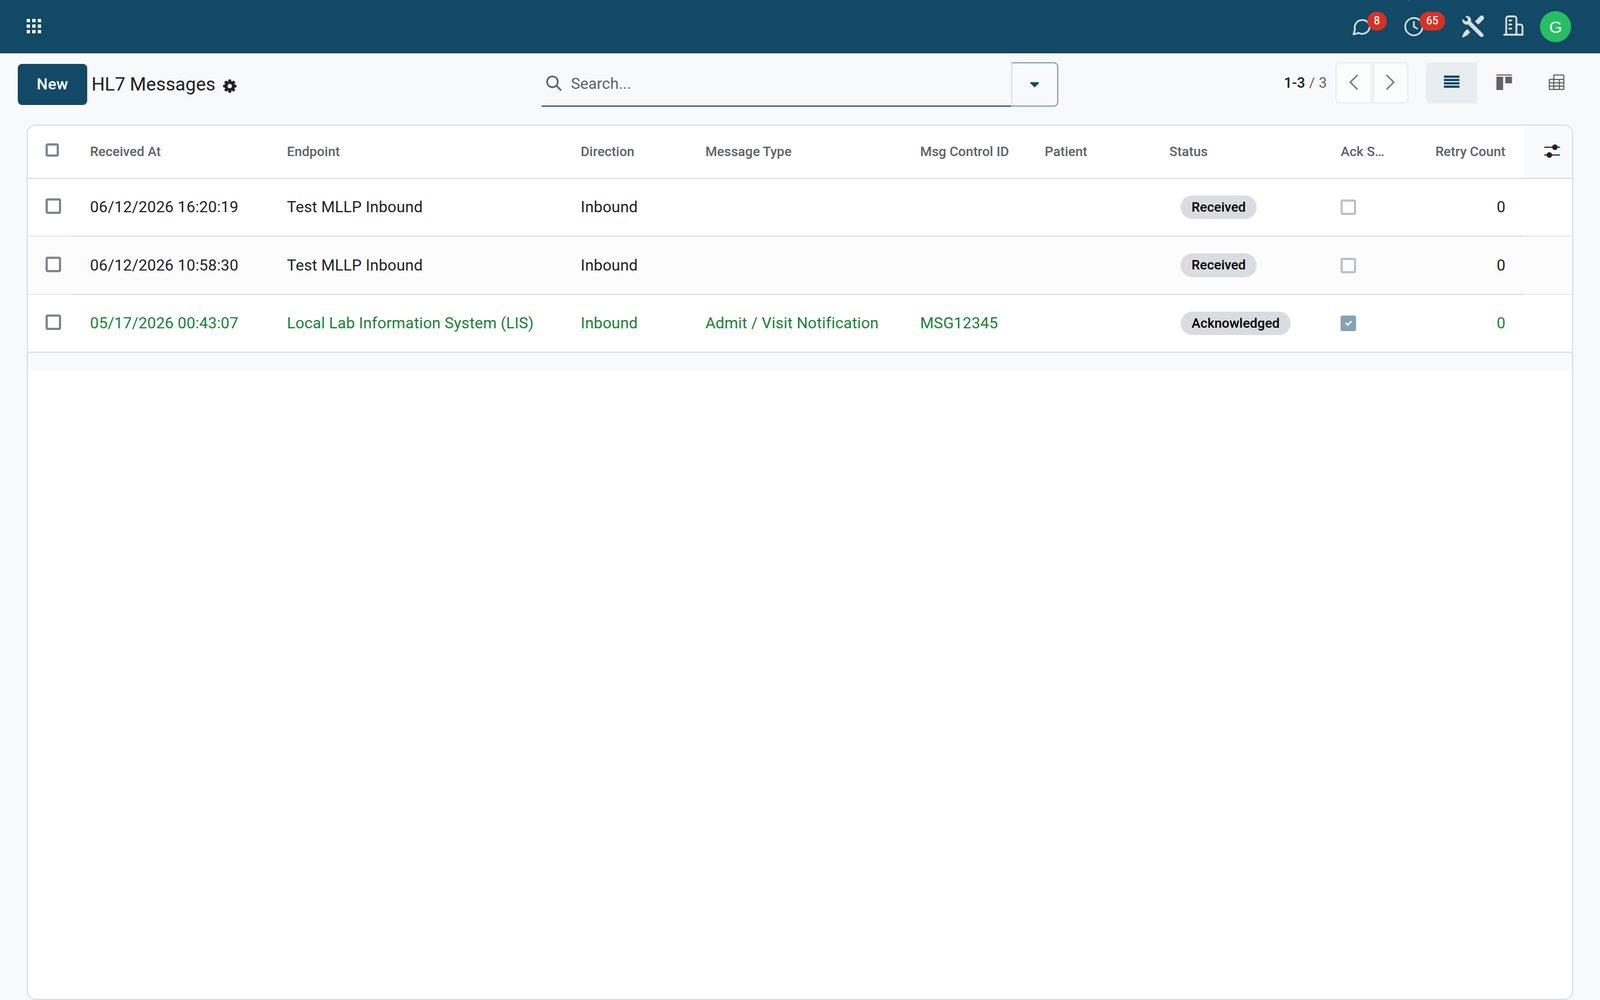1600x1000 pixels.
Task: Open the developer tools wrench icon
Action: pyautogui.click(x=1472, y=26)
